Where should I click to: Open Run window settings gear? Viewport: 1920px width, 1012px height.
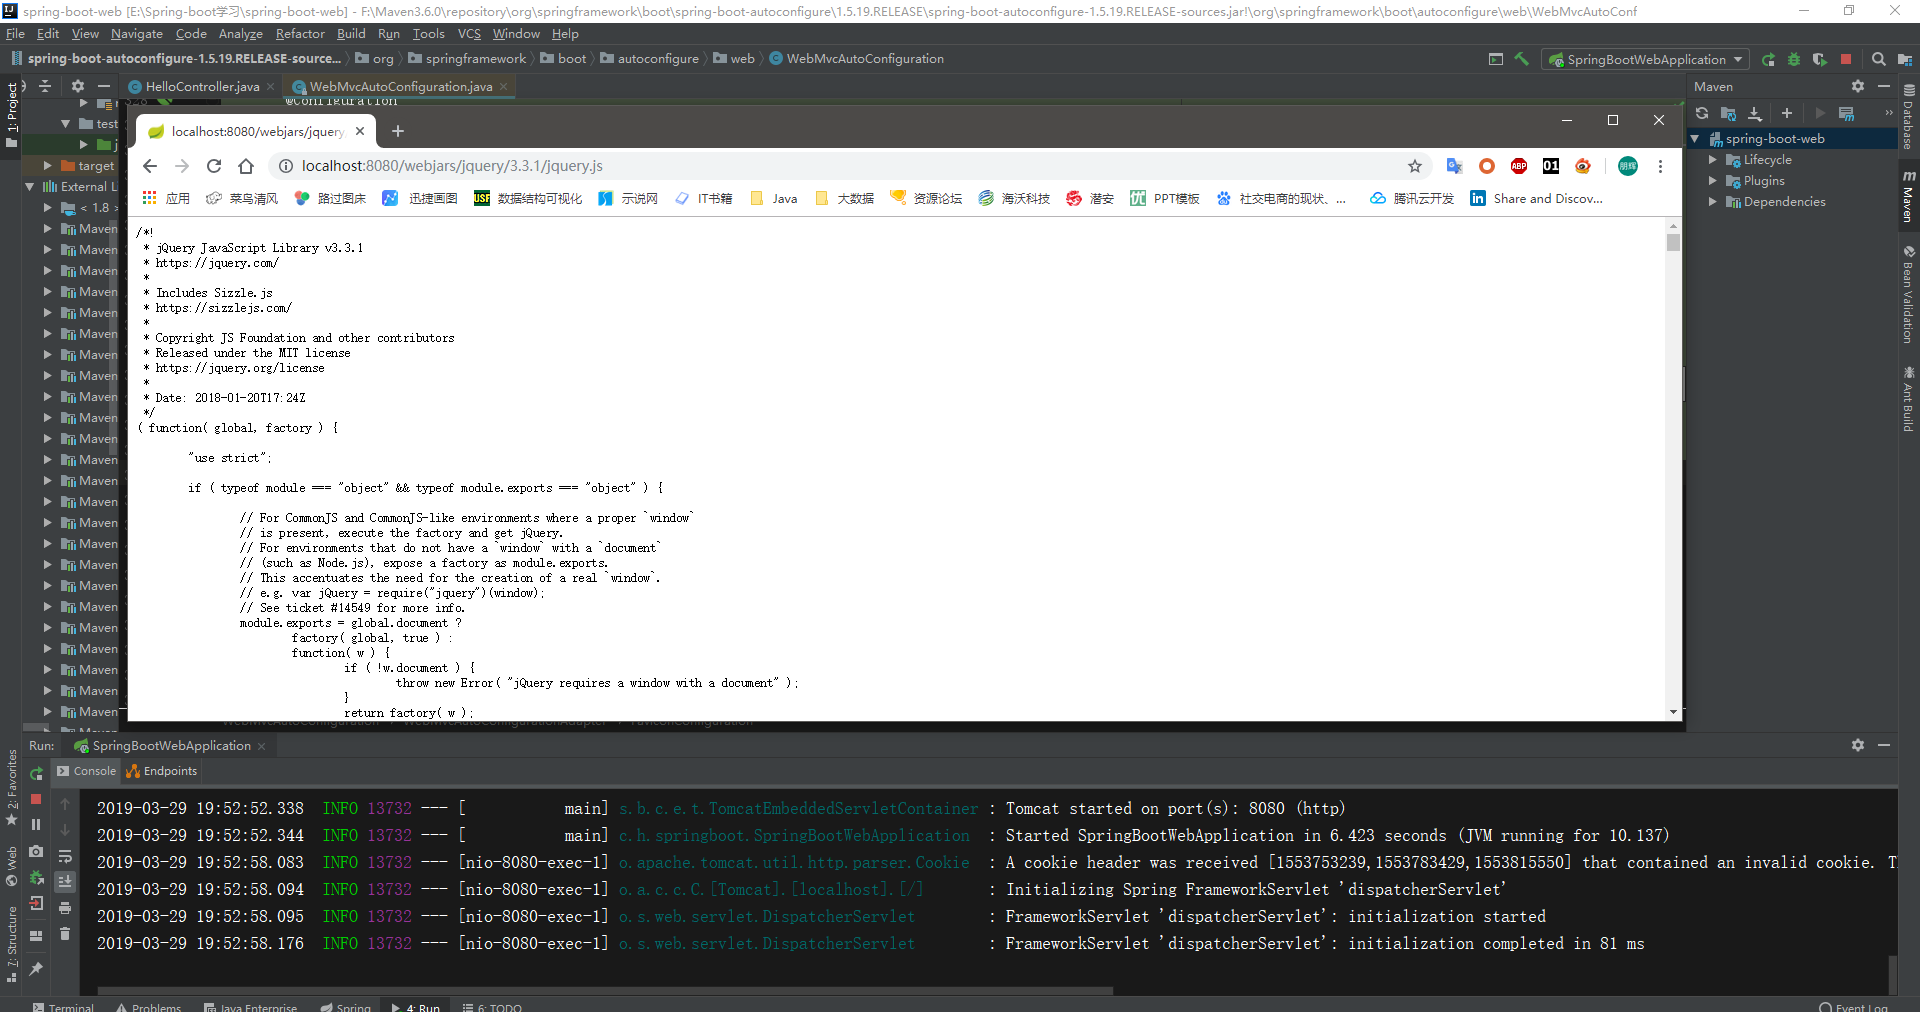[1858, 745]
